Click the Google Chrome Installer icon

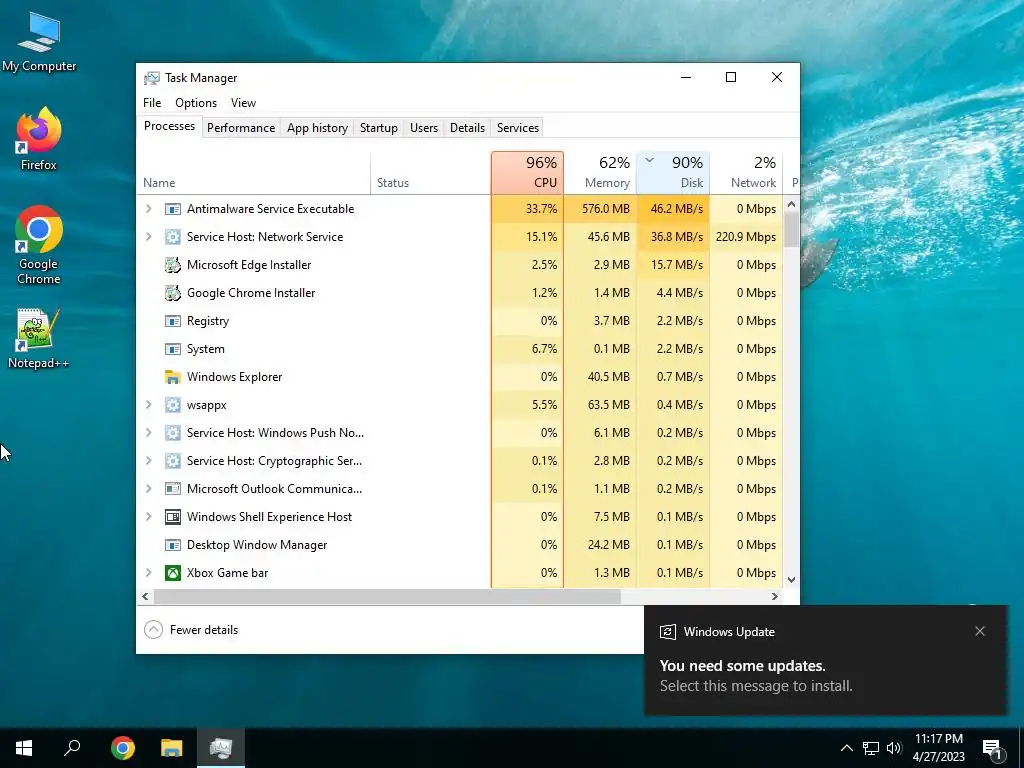tap(172, 293)
